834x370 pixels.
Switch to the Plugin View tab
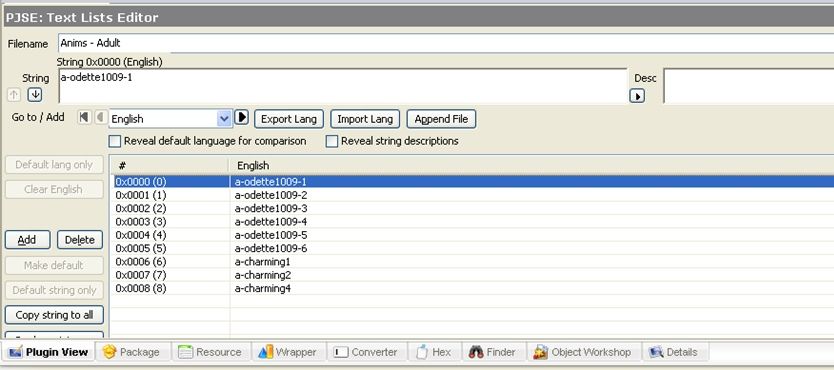coord(49,352)
